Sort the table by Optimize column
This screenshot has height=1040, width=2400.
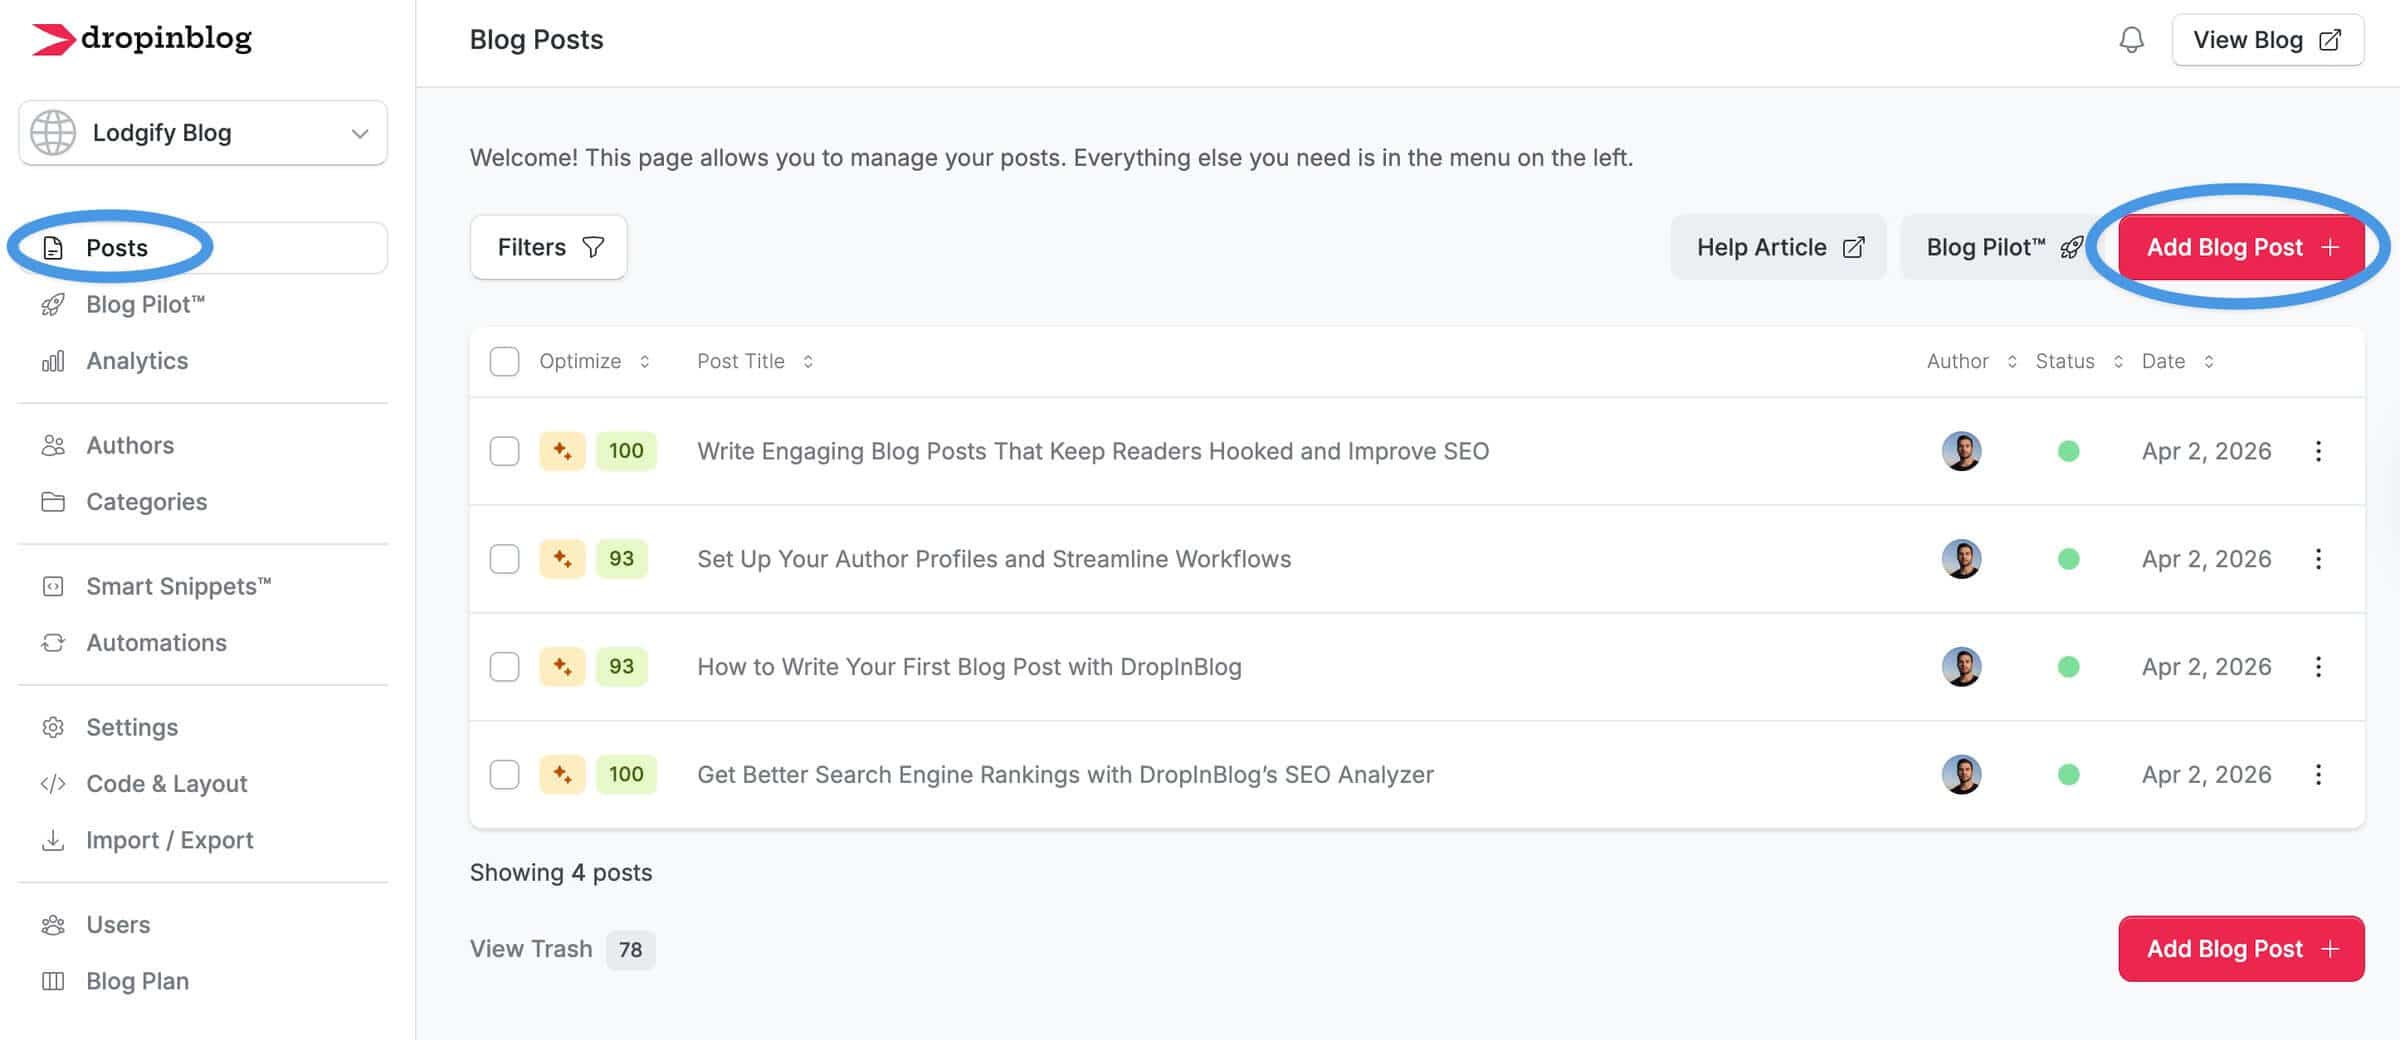tap(594, 362)
